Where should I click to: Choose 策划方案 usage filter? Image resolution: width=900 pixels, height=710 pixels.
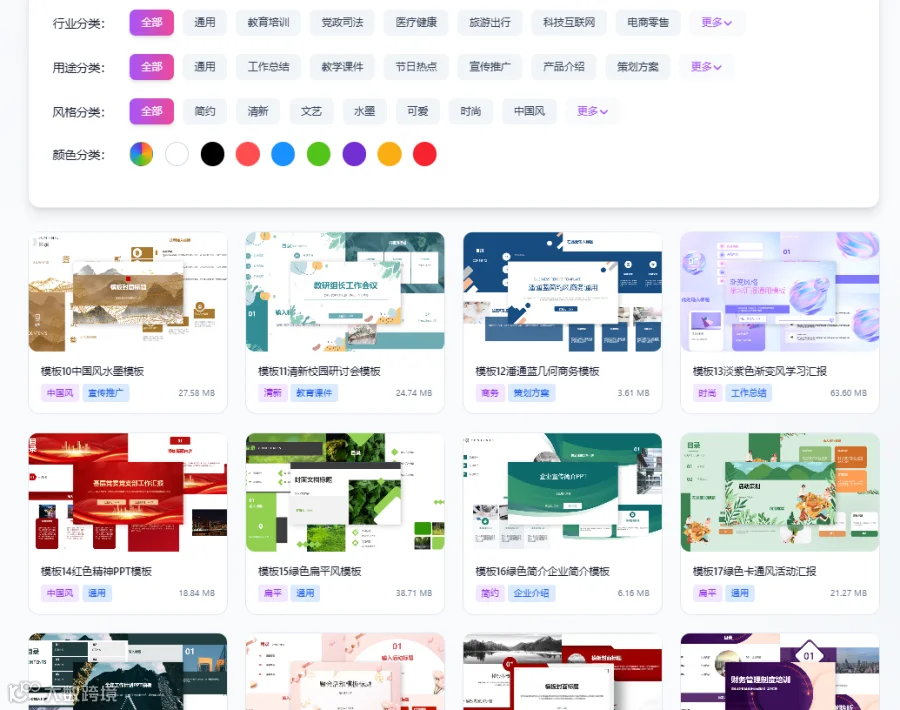click(x=638, y=67)
